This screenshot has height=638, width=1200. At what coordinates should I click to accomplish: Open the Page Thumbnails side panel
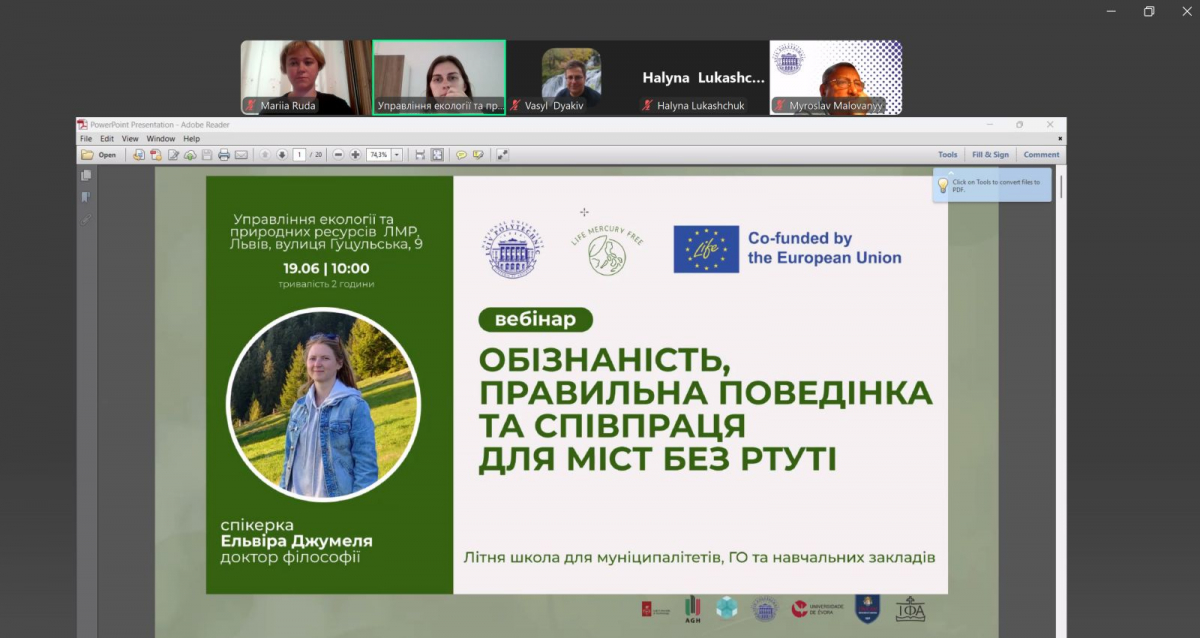[86, 176]
